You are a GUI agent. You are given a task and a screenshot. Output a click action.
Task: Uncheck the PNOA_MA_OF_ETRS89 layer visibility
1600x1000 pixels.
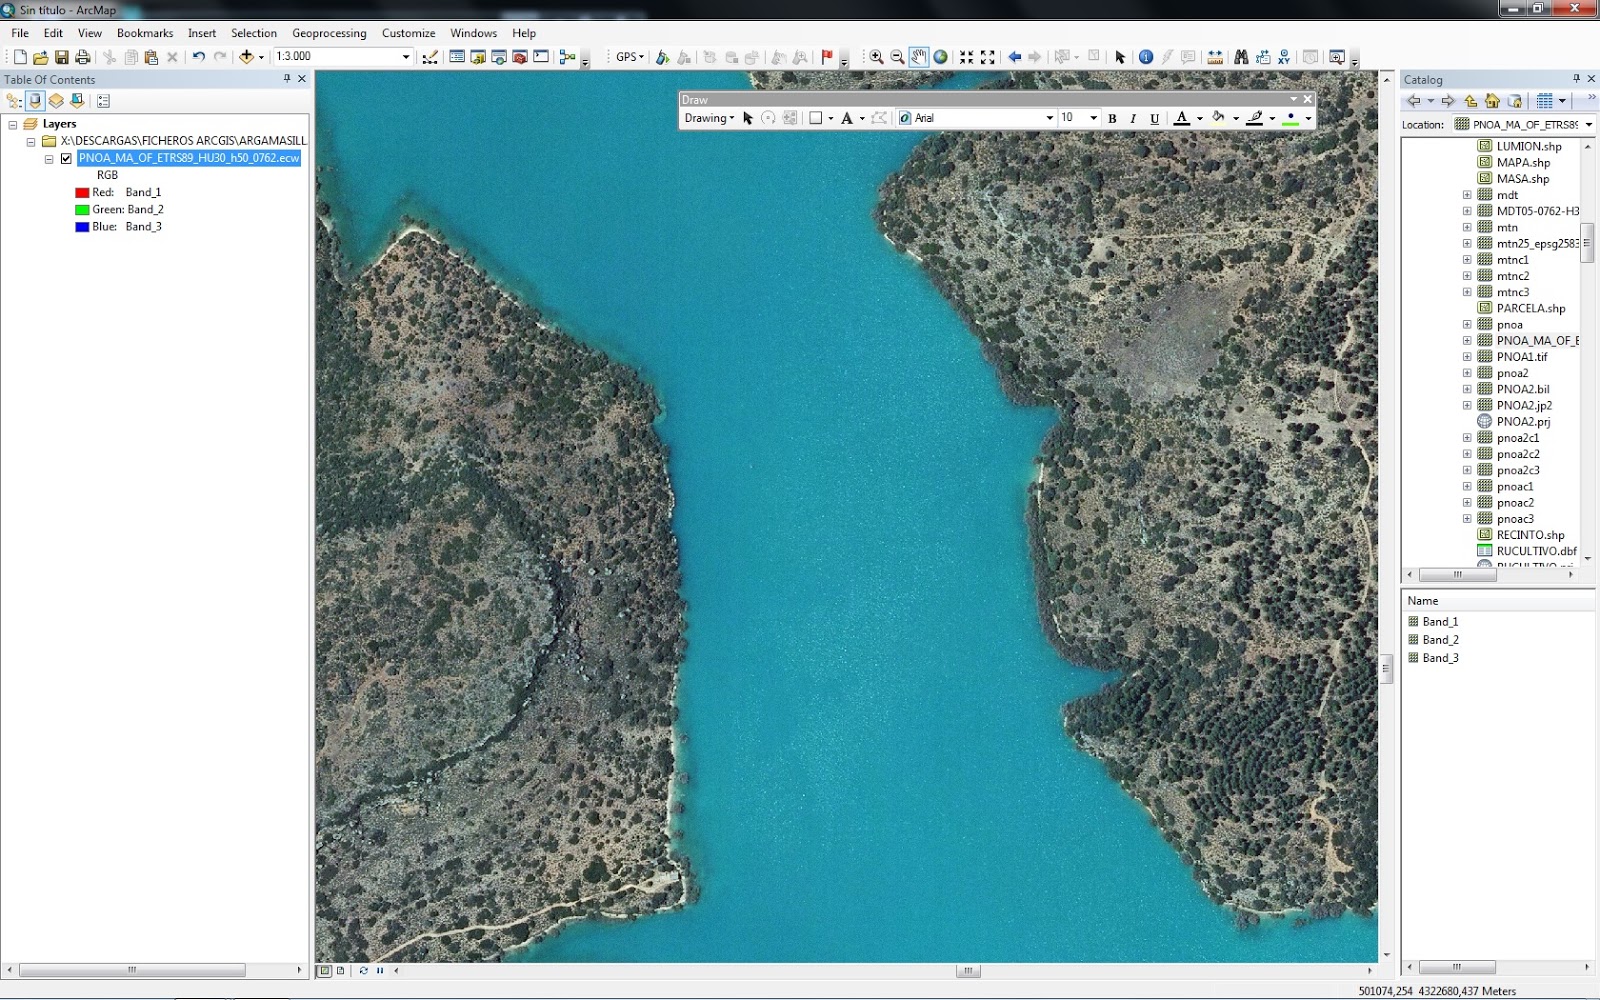point(67,157)
